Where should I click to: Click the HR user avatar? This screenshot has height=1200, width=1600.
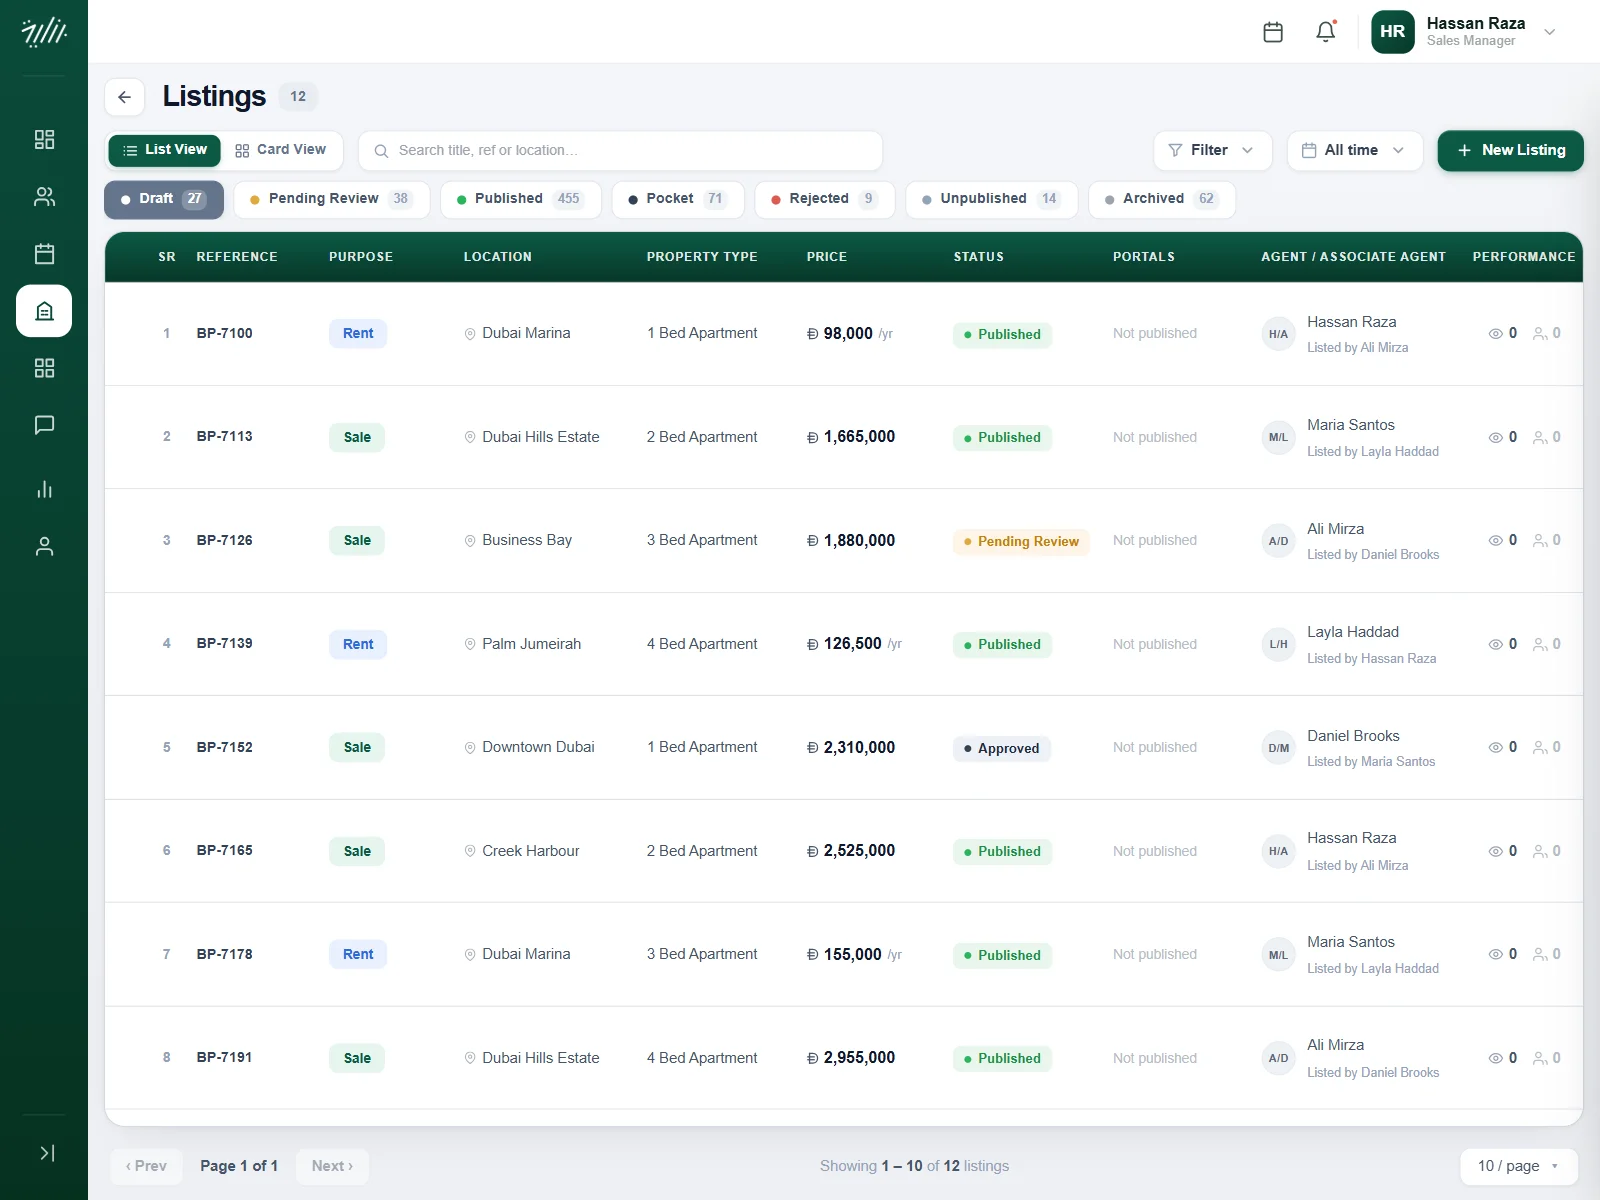click(1393, 32)
